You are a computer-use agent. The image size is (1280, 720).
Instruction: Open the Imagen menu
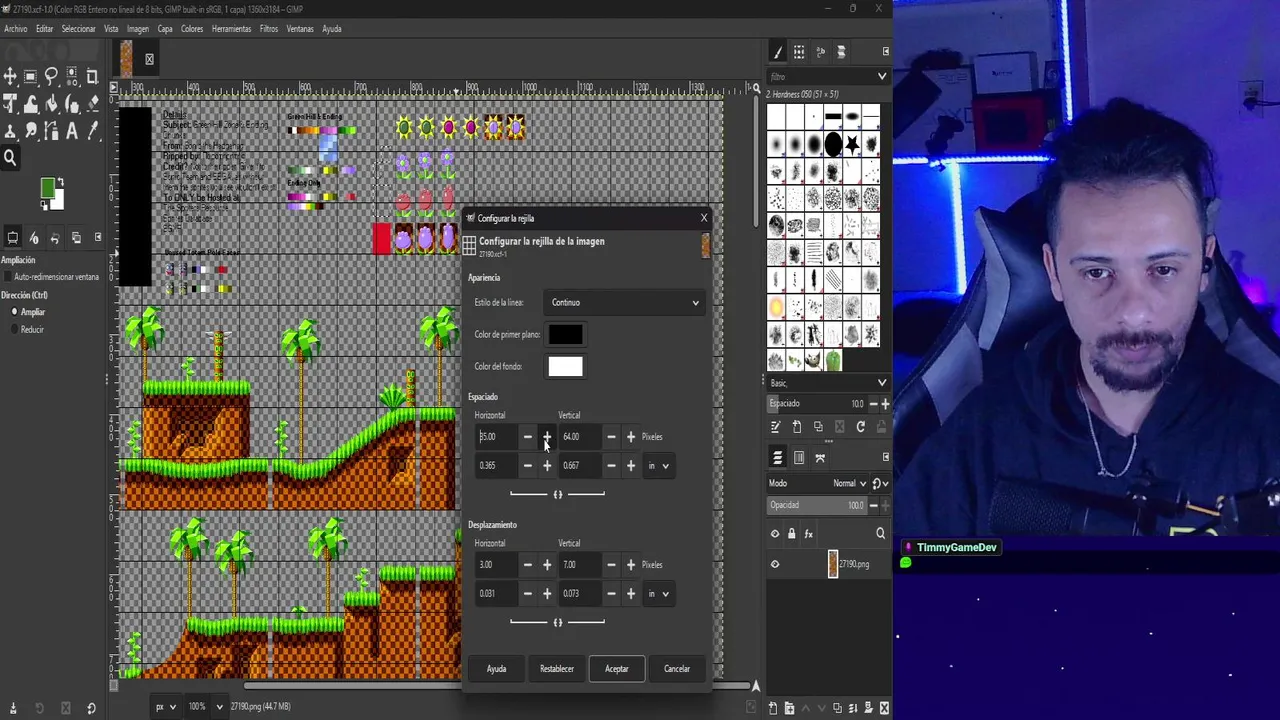click(138, 29)
